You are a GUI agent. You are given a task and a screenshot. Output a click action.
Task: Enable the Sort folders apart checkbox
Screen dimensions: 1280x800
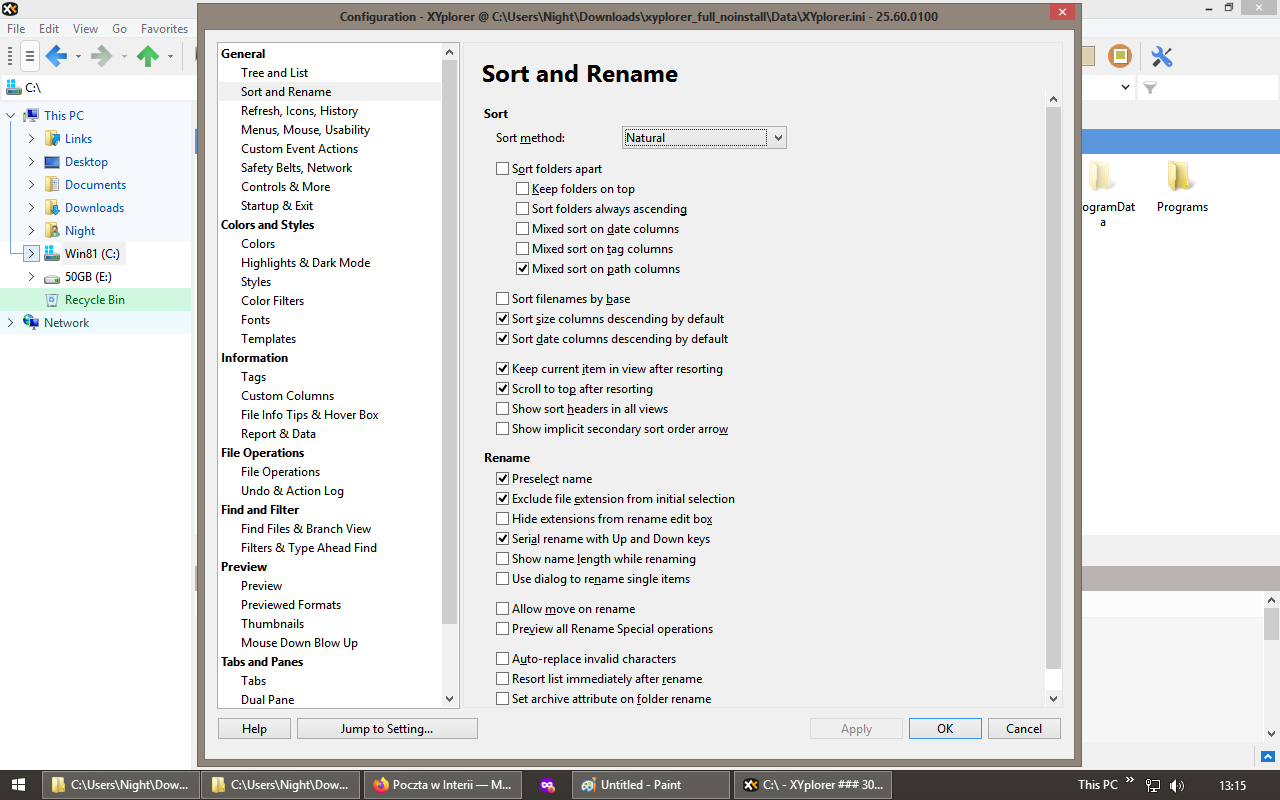pyautogui.click(x=503, y=168)
